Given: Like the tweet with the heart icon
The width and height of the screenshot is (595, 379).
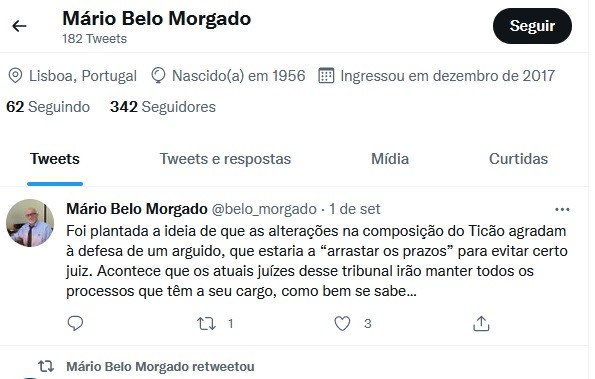Looking at the screenshot, I should (x=342, y=324).
